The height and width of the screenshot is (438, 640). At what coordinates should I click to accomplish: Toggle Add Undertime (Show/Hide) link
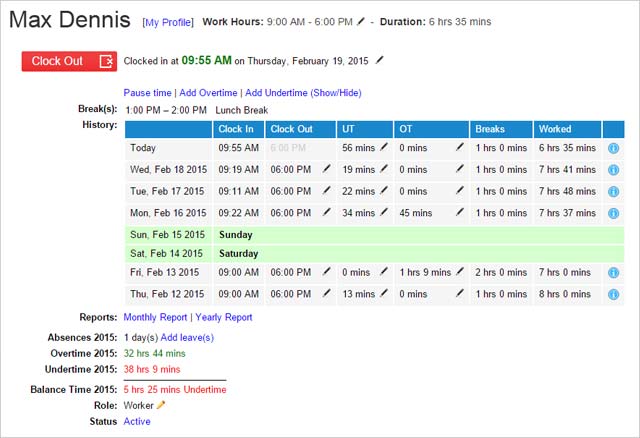(303, 93)
